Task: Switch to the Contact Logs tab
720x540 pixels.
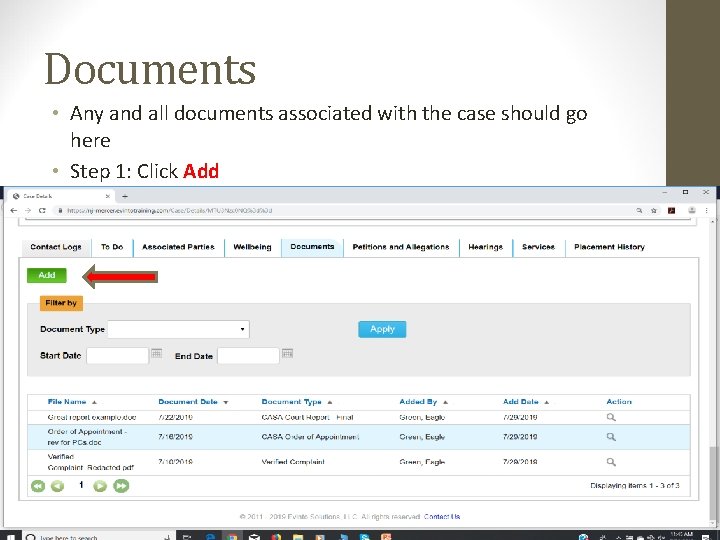Action: coord(56,247)
